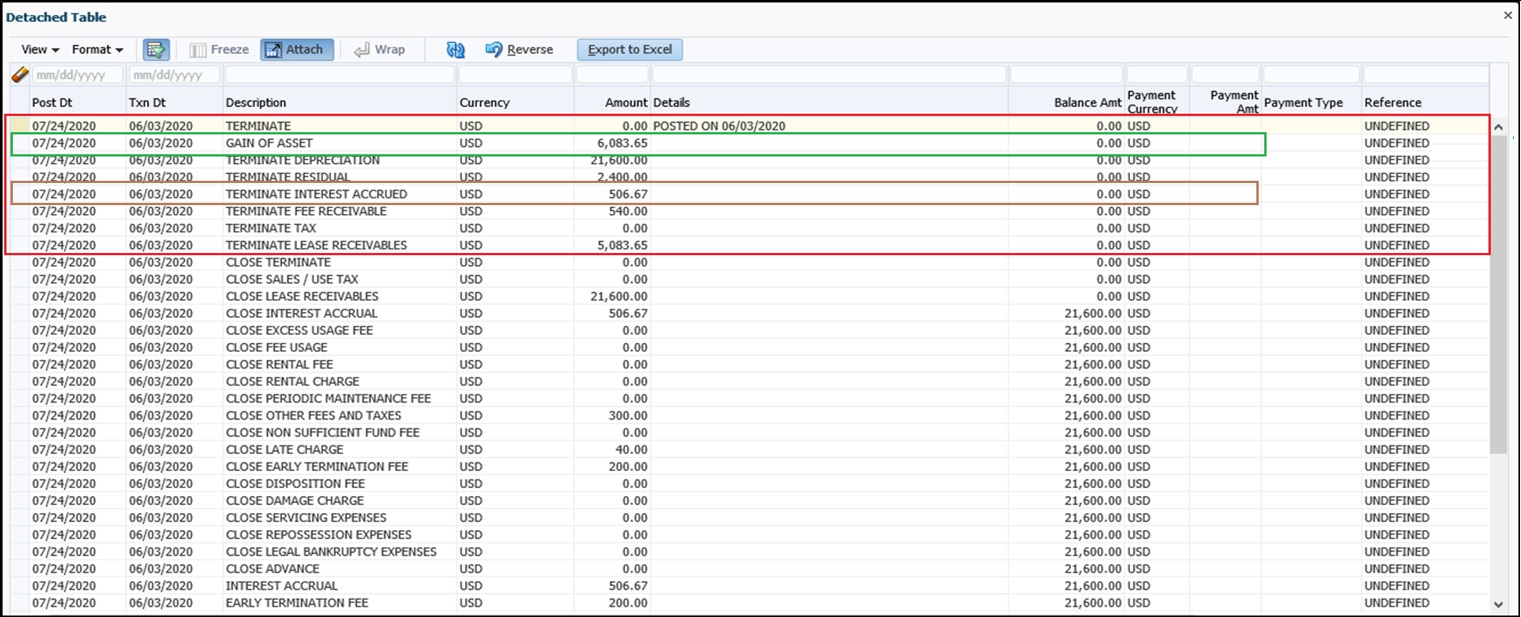Select the CLOSE TERMINATE row
The width and height of the screenshot is (1521, 617).
pos(749,262)
